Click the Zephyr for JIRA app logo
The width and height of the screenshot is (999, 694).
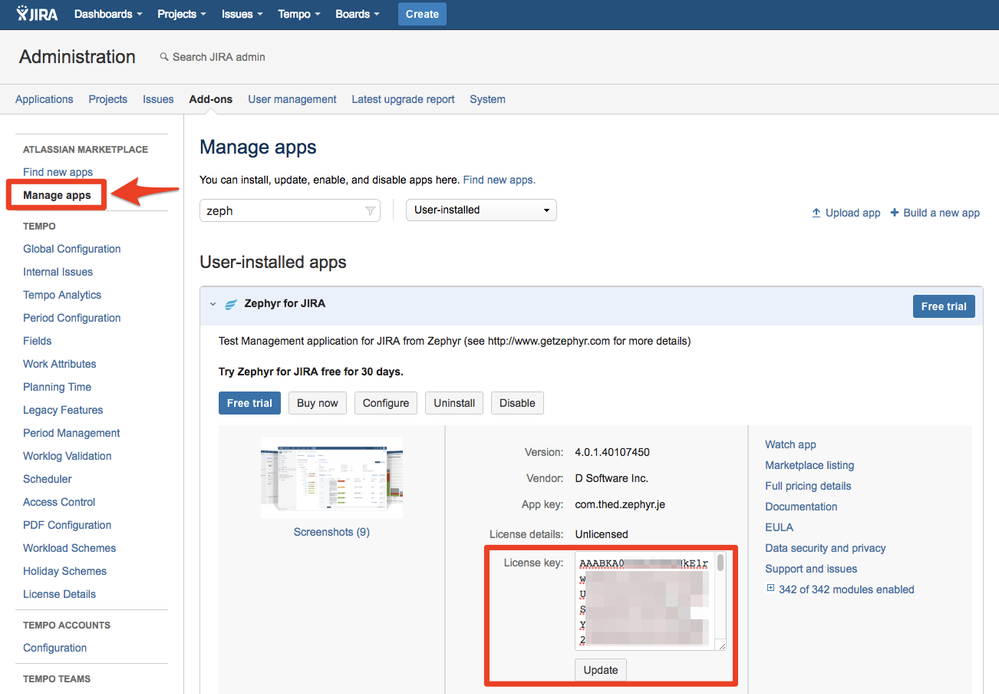231,304
